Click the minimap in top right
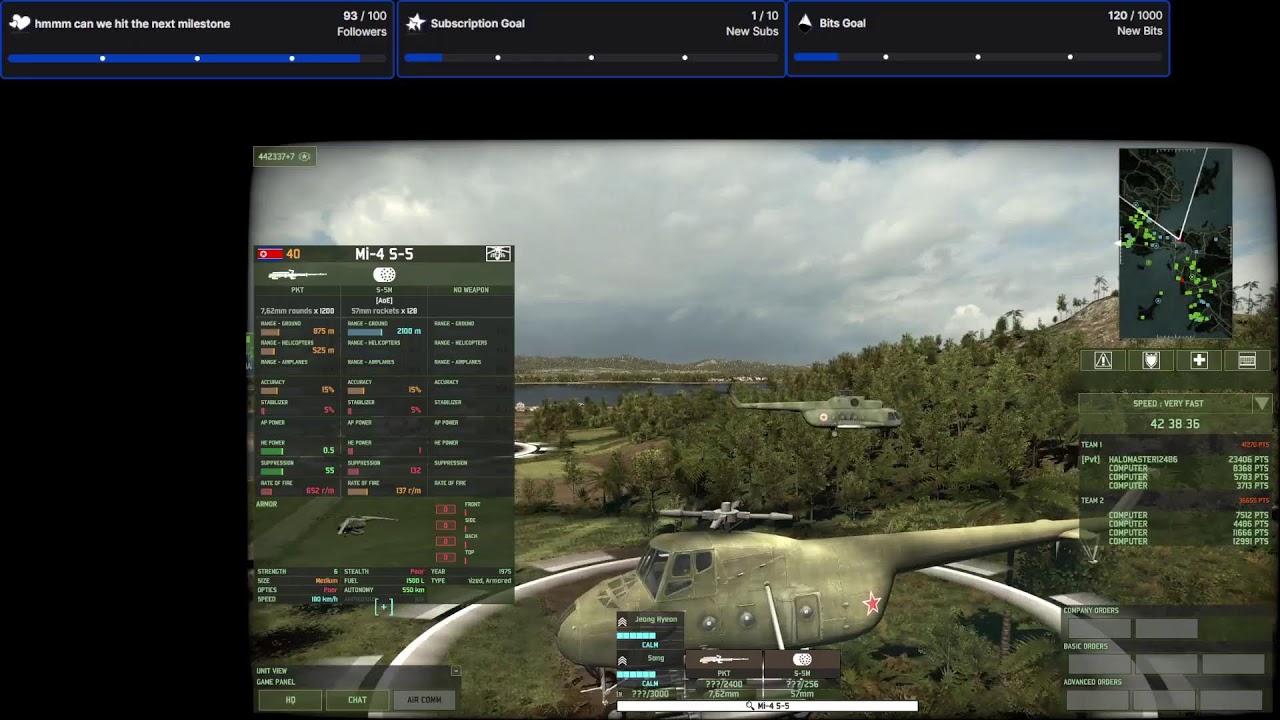1280x720 pixels. [x=1175, y=243]
